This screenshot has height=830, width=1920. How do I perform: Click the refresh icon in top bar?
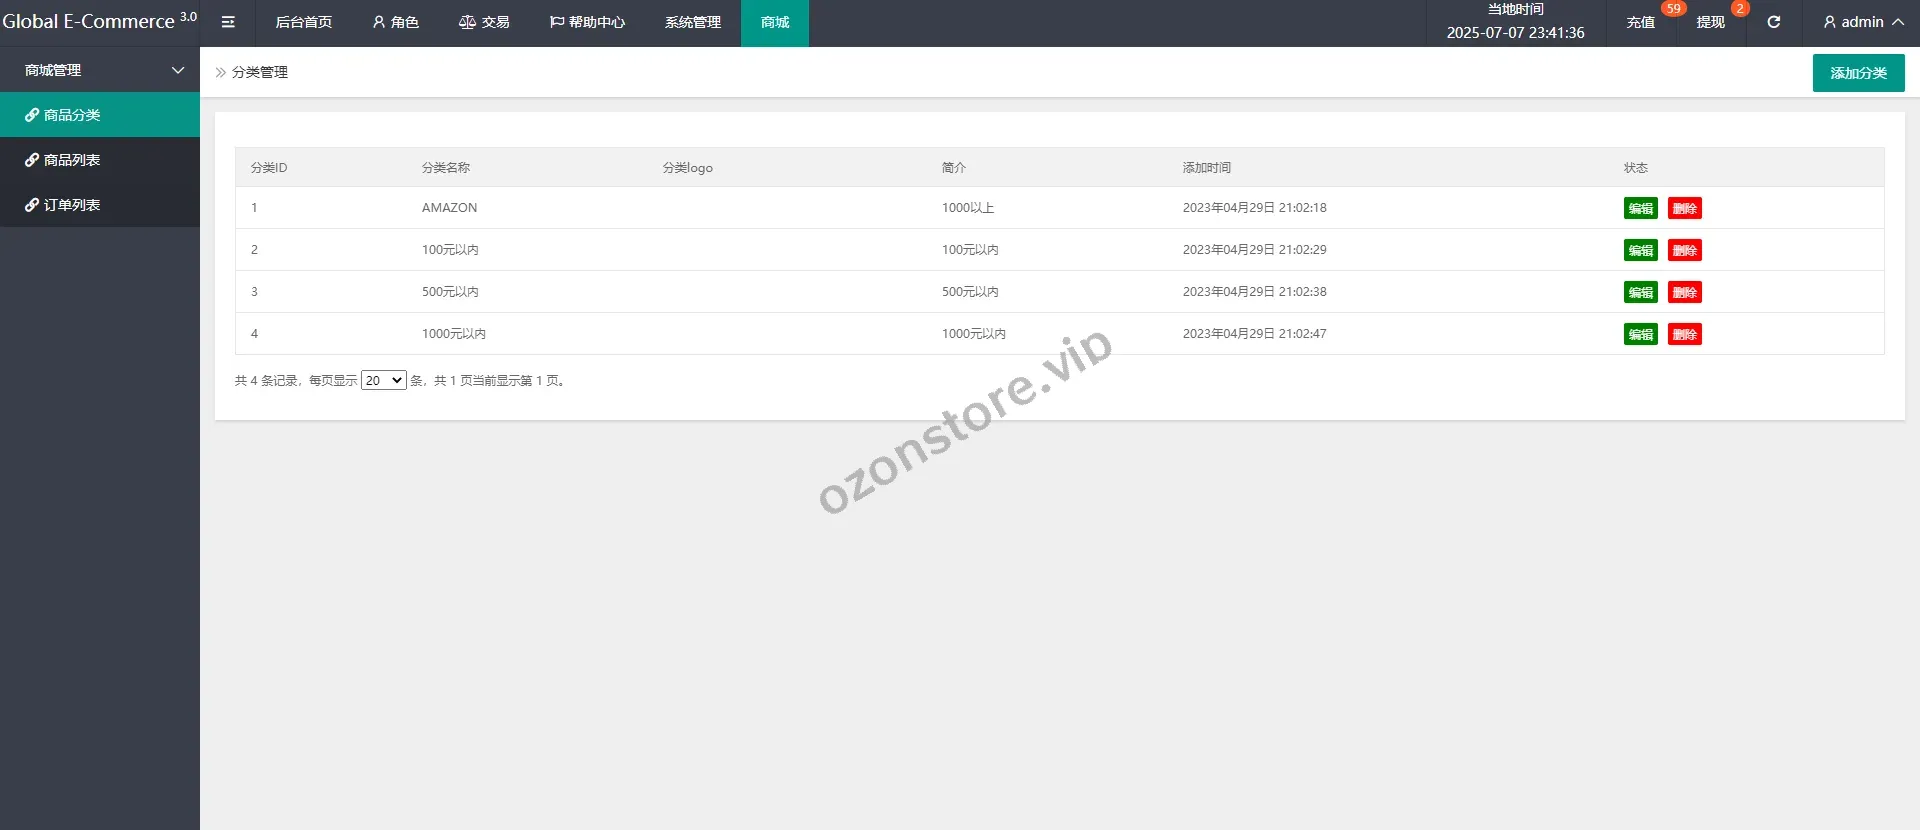click(1773, 22)
